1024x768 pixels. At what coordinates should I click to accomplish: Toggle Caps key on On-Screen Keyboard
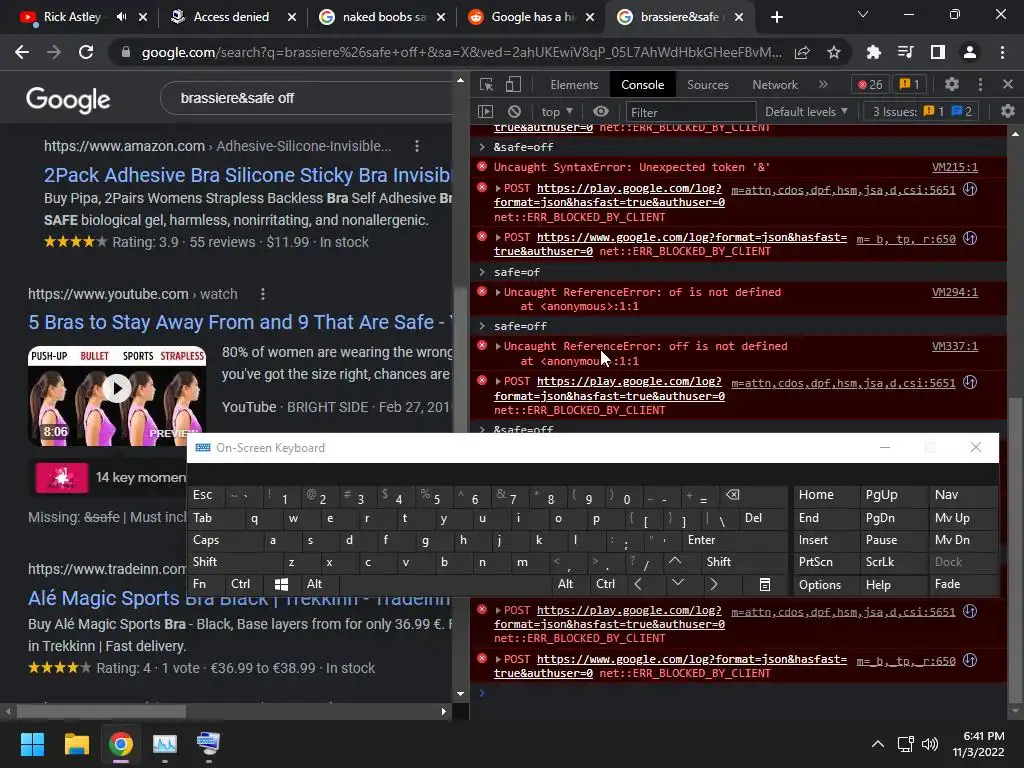tap(225, 540)
